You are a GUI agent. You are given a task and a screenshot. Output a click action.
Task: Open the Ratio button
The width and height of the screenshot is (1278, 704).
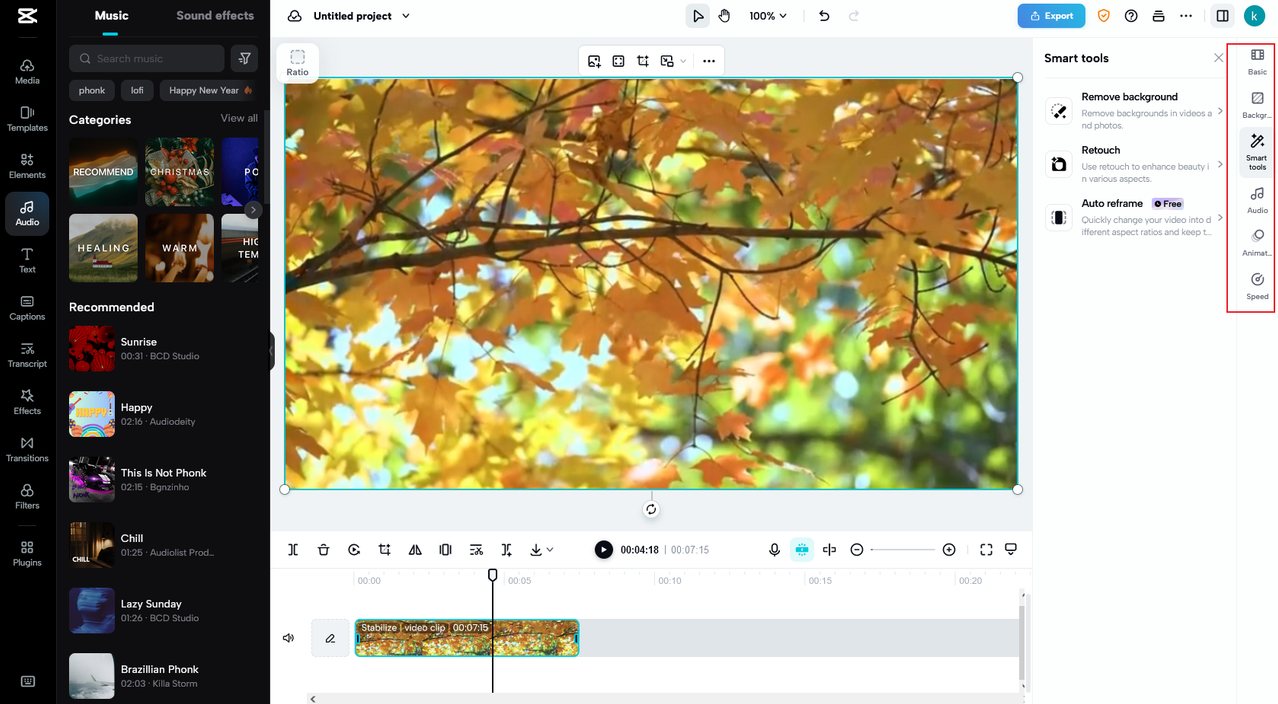coord(298,62)
